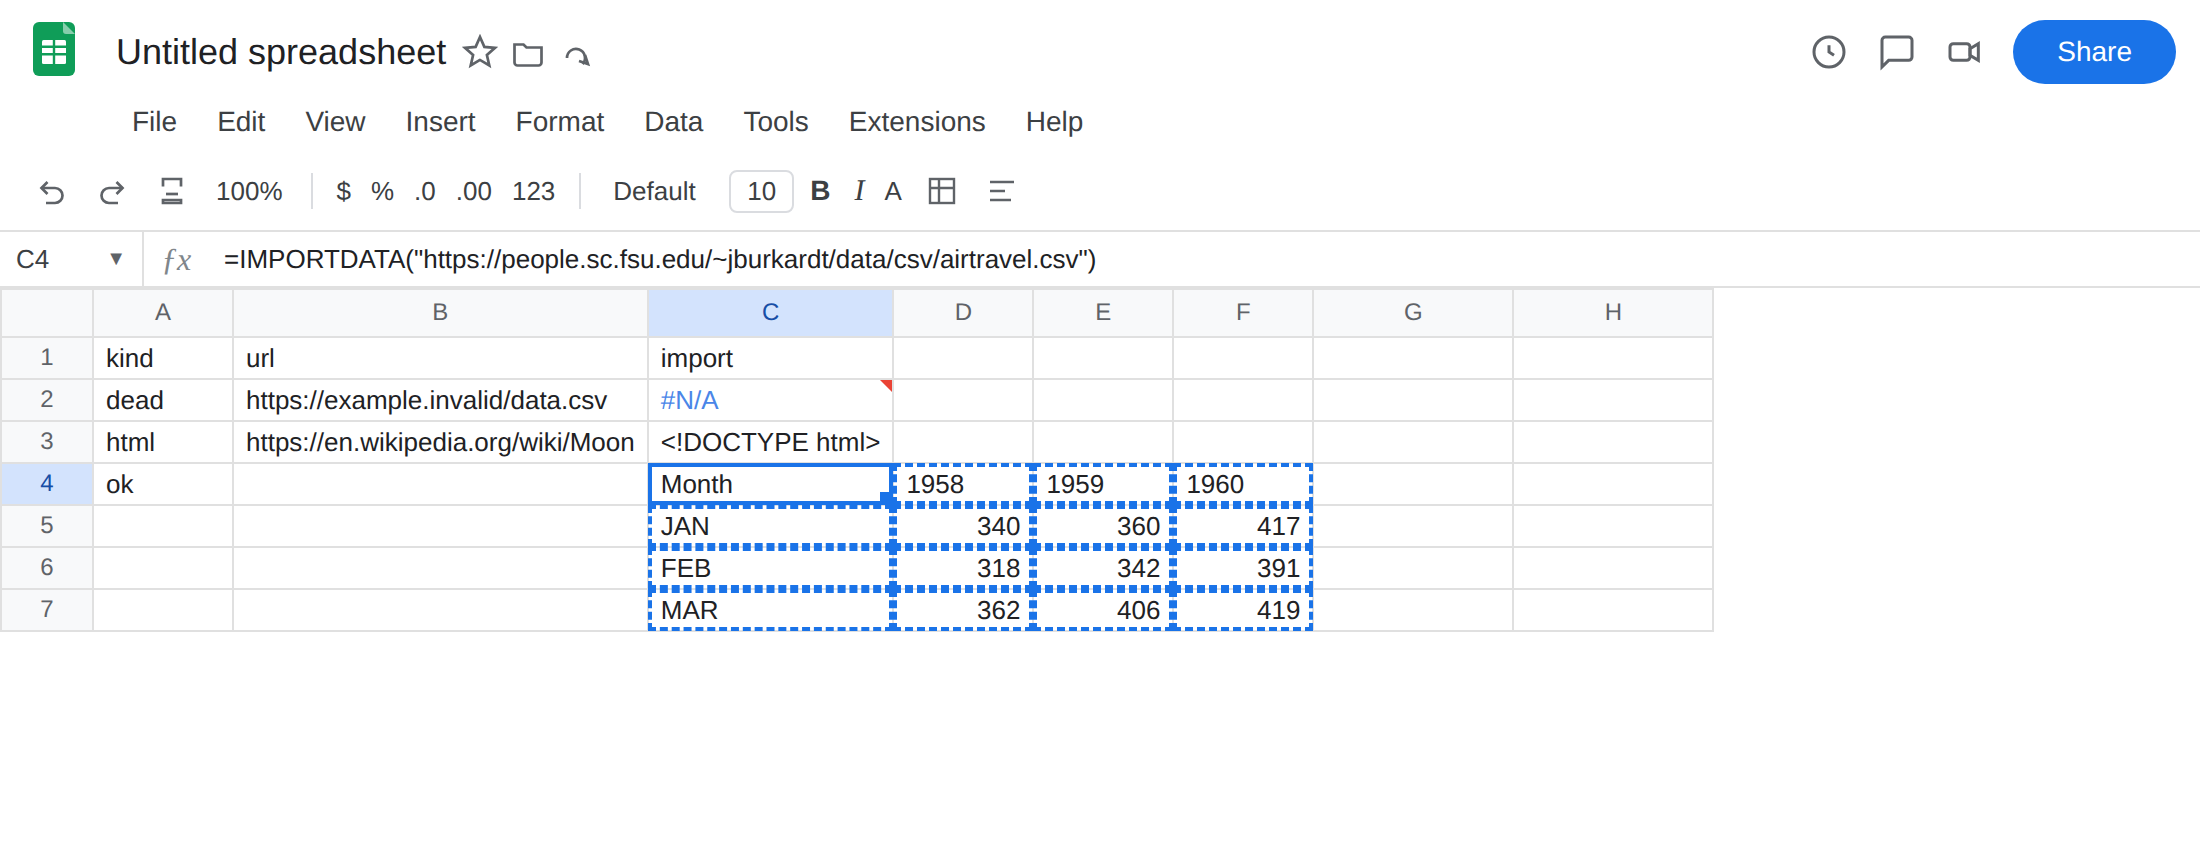Select the cell with value 417
This screenshot has height=860, width=2200.
[1243, 526]
